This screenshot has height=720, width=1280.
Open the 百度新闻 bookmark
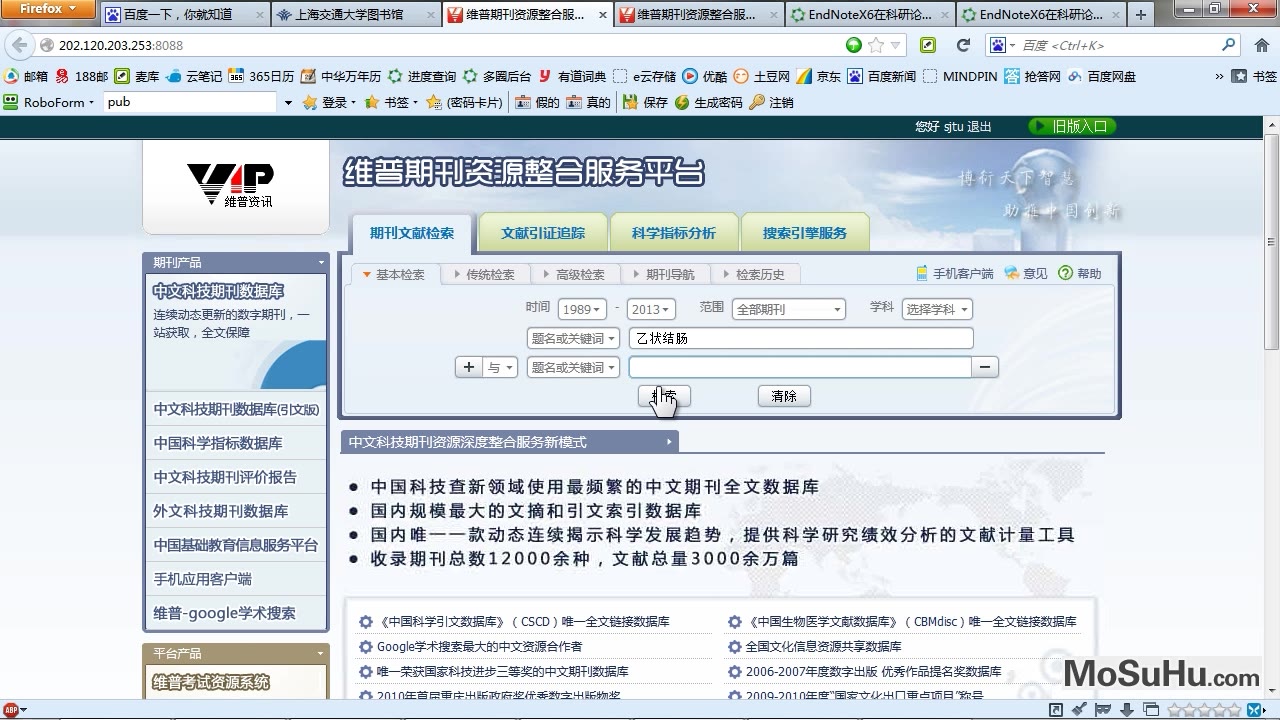click(x=882, y=76)
